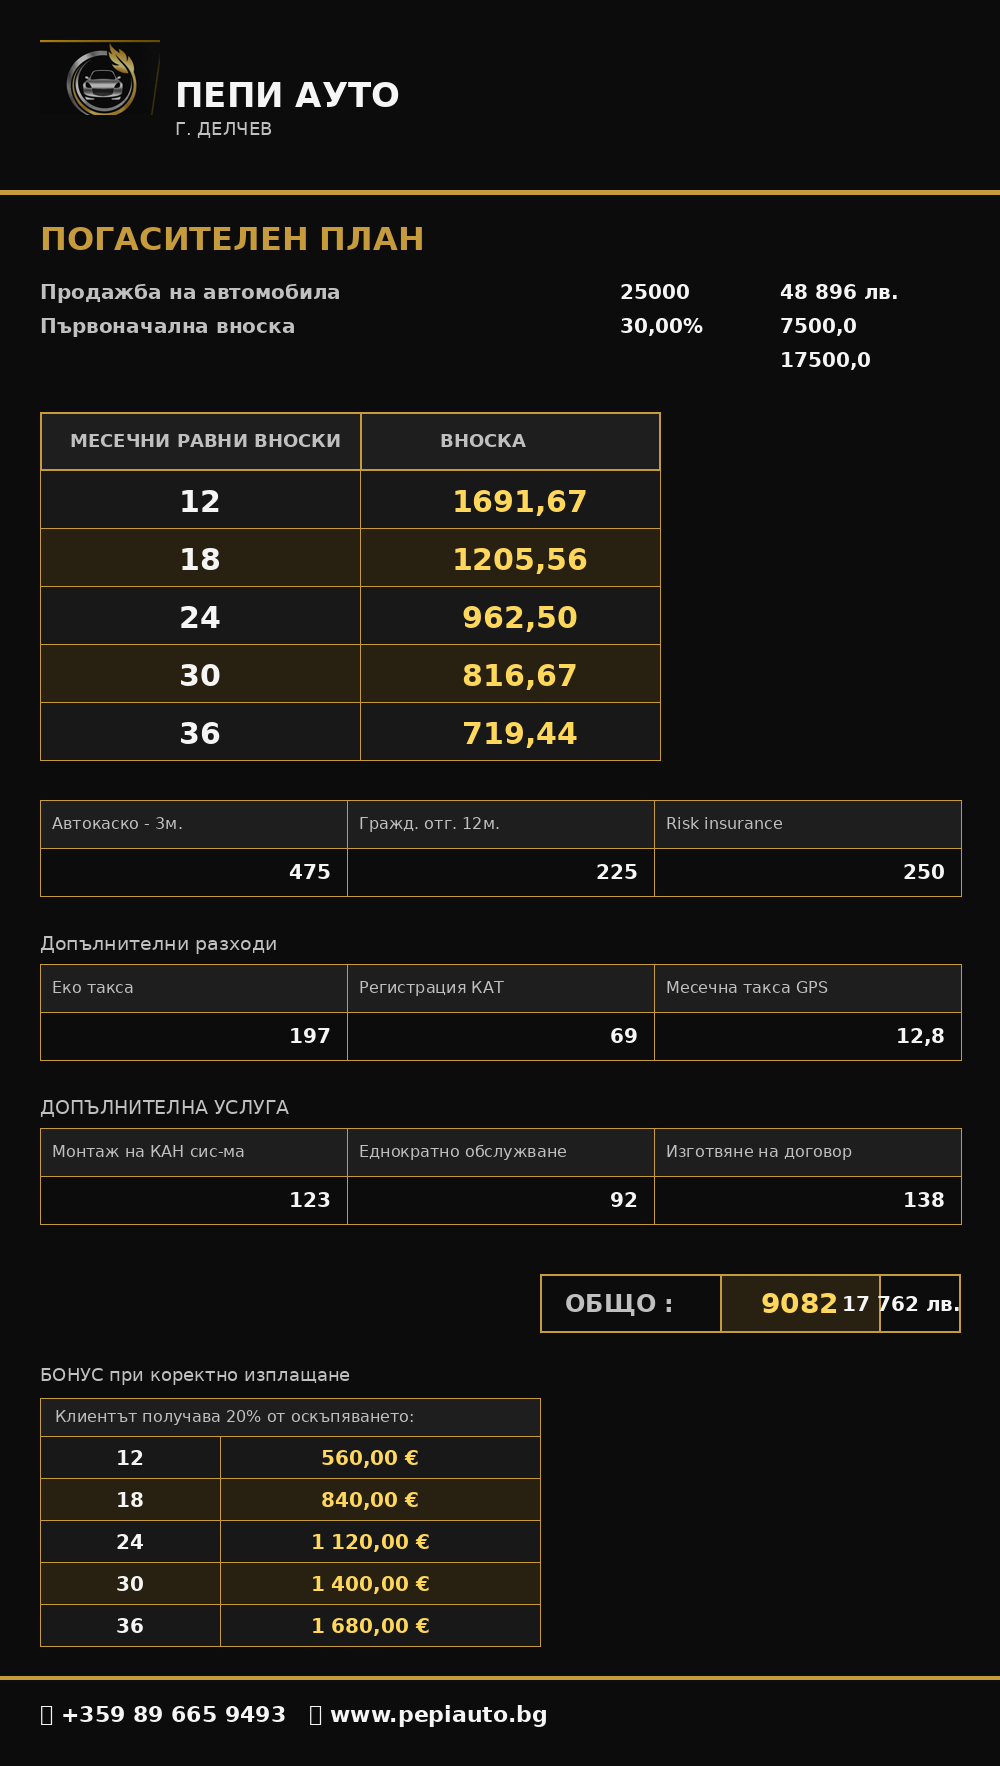
Task: Click the phone number +359 89 665 9493
Action: point(173,1715)
